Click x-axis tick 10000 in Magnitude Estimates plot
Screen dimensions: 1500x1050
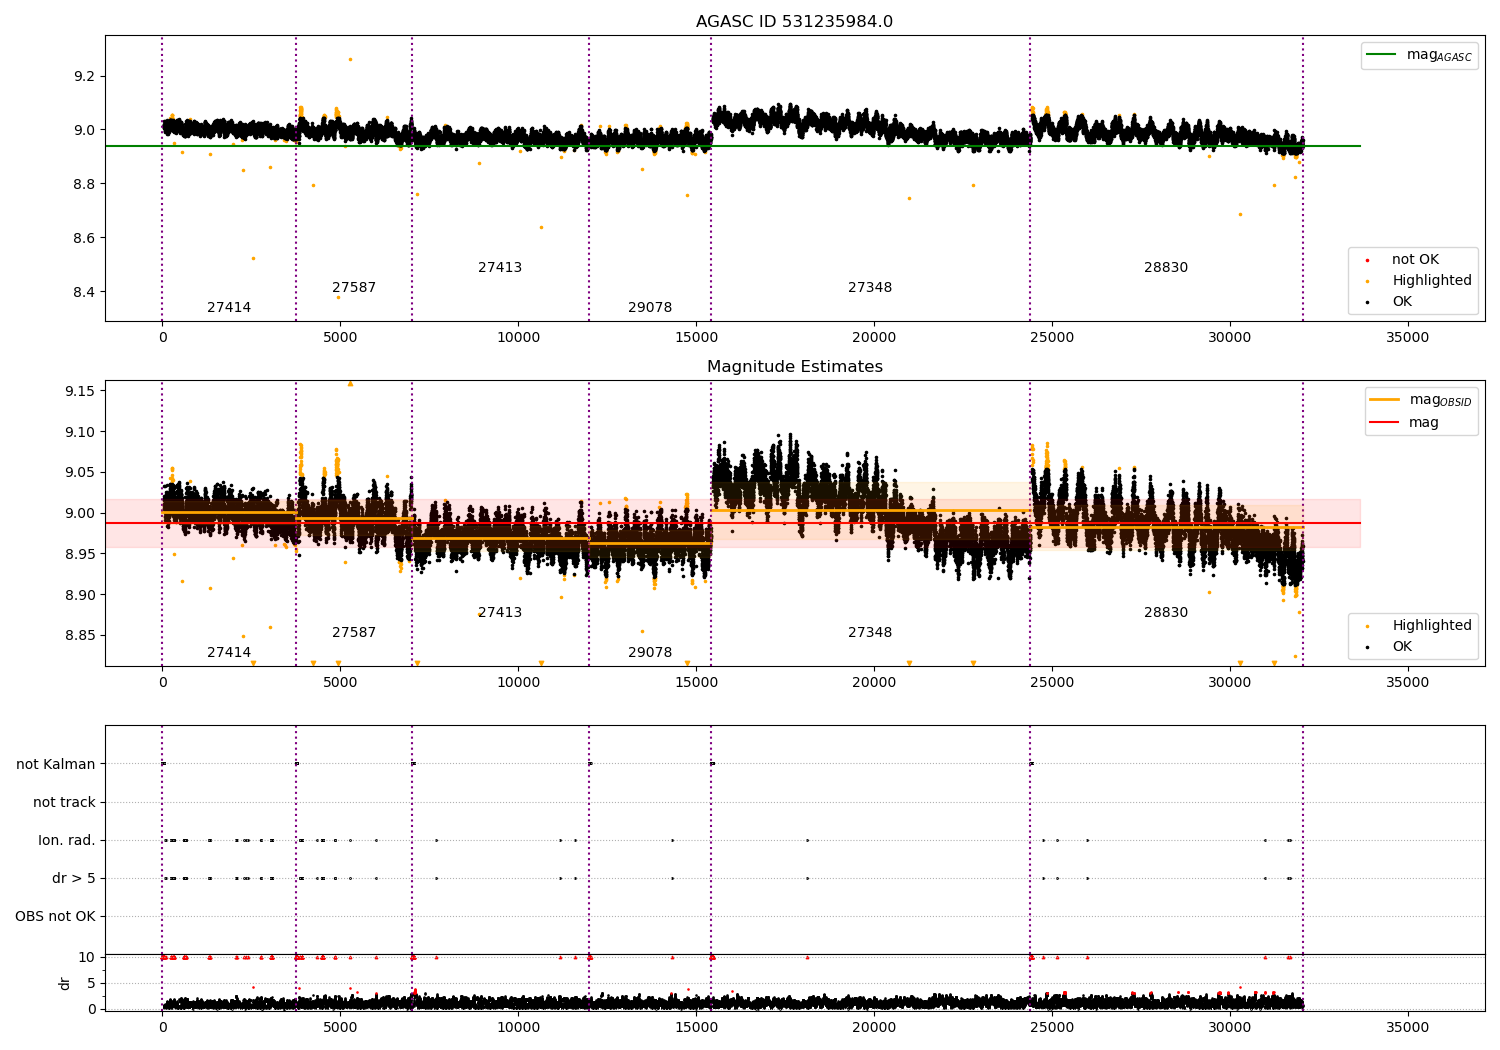click(x=518, y=683)
